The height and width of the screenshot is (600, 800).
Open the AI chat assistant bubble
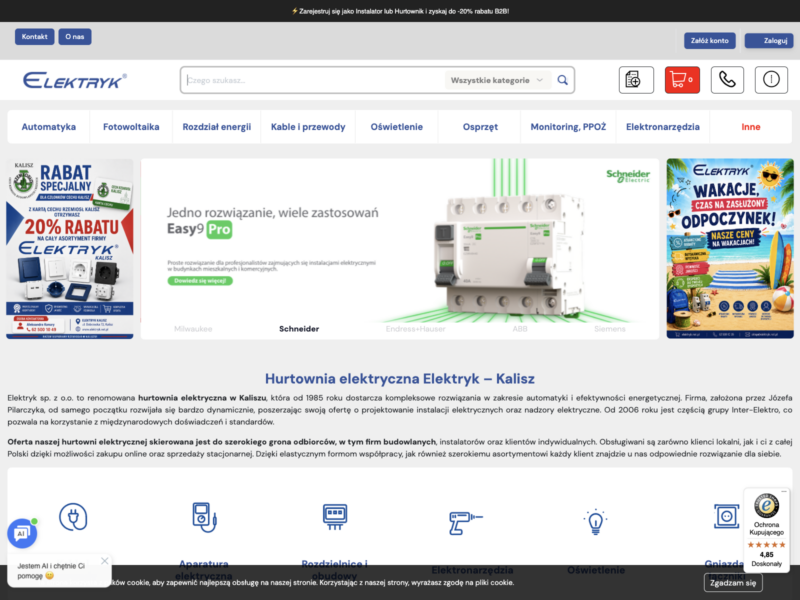coord(22,533)
